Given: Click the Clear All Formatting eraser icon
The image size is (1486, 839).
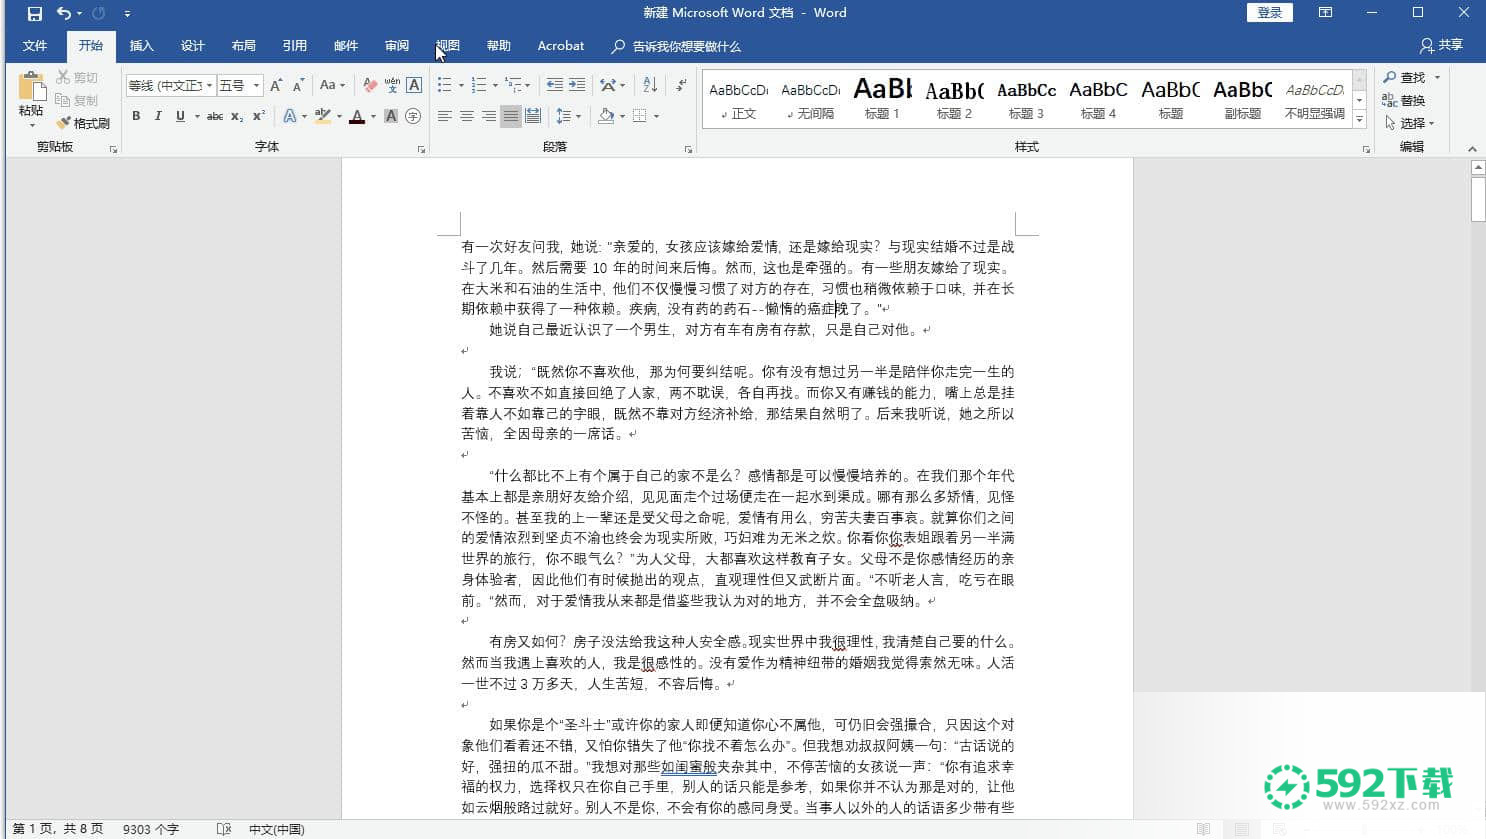Looking at the screenshot, I should (x=370, y=85).
